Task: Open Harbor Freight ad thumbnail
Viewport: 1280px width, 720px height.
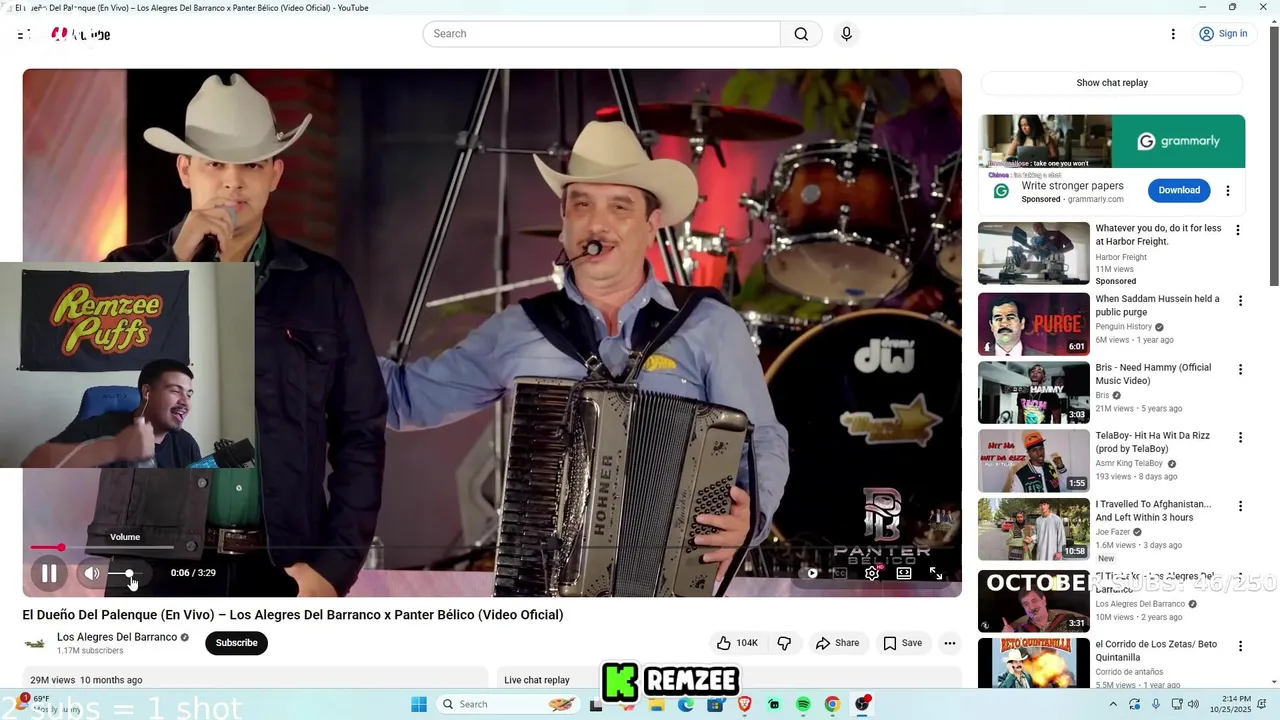Action: [1034, 253]
